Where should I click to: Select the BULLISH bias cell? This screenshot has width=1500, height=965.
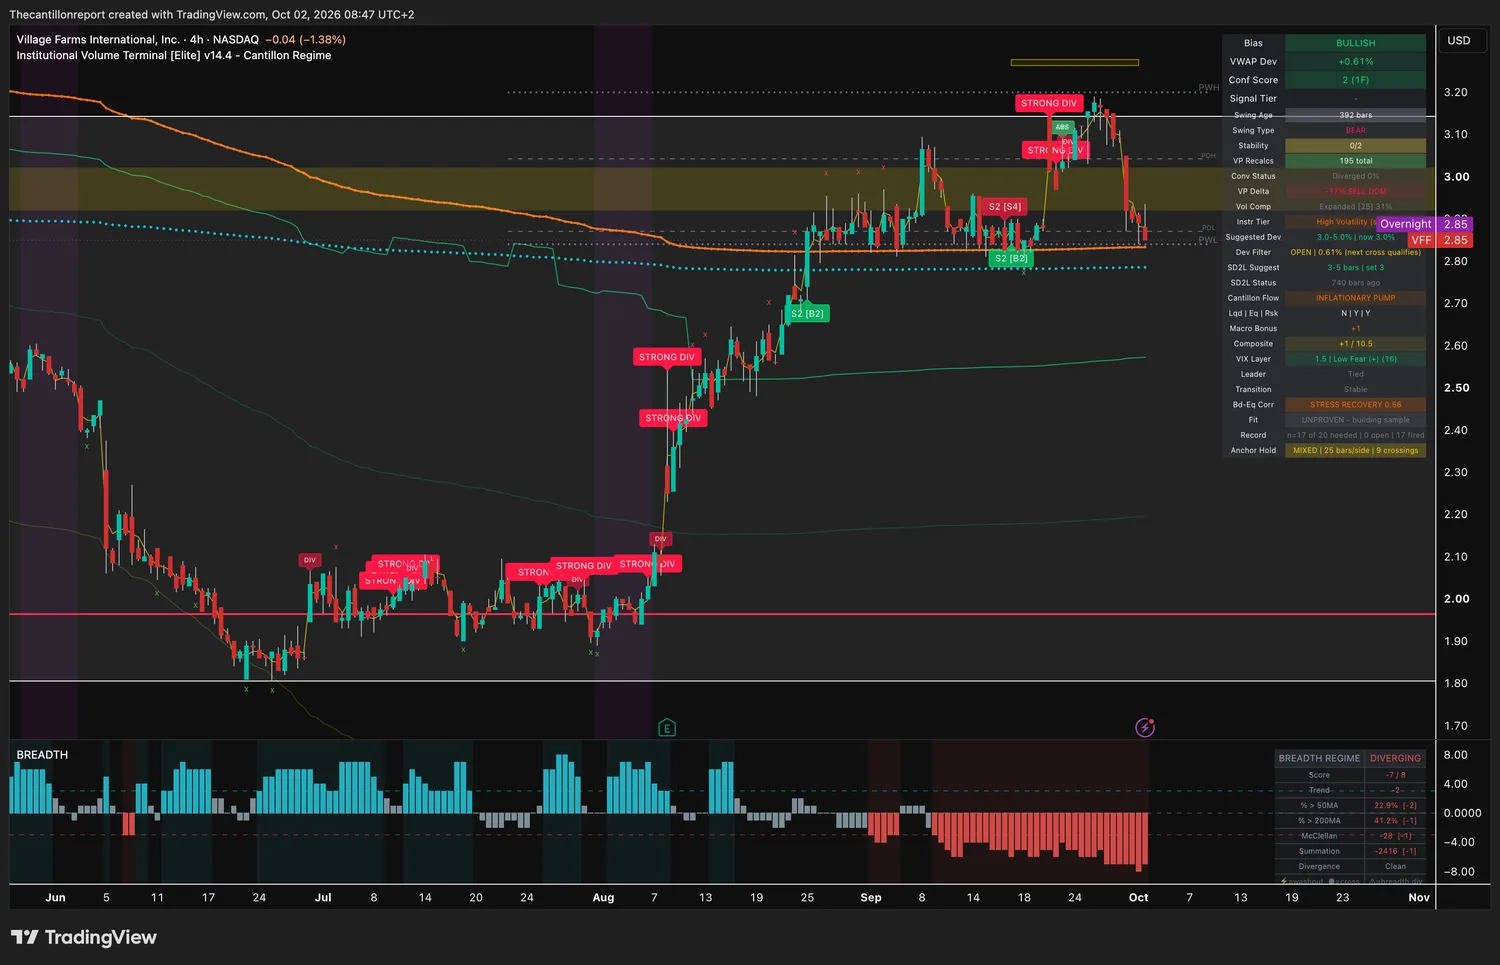(x=1355, y=43)
